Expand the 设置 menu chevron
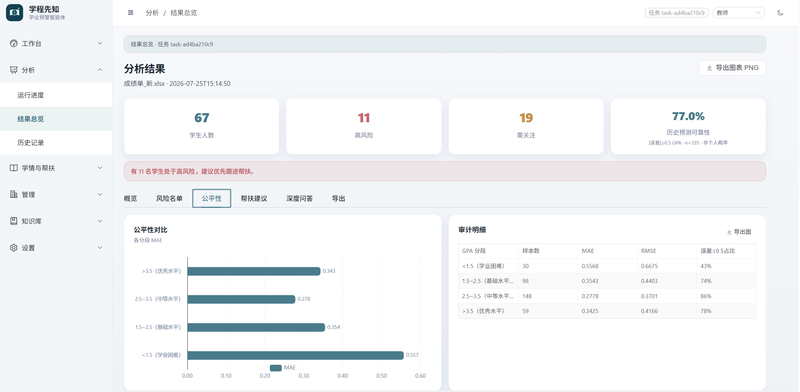 point(100,248)
